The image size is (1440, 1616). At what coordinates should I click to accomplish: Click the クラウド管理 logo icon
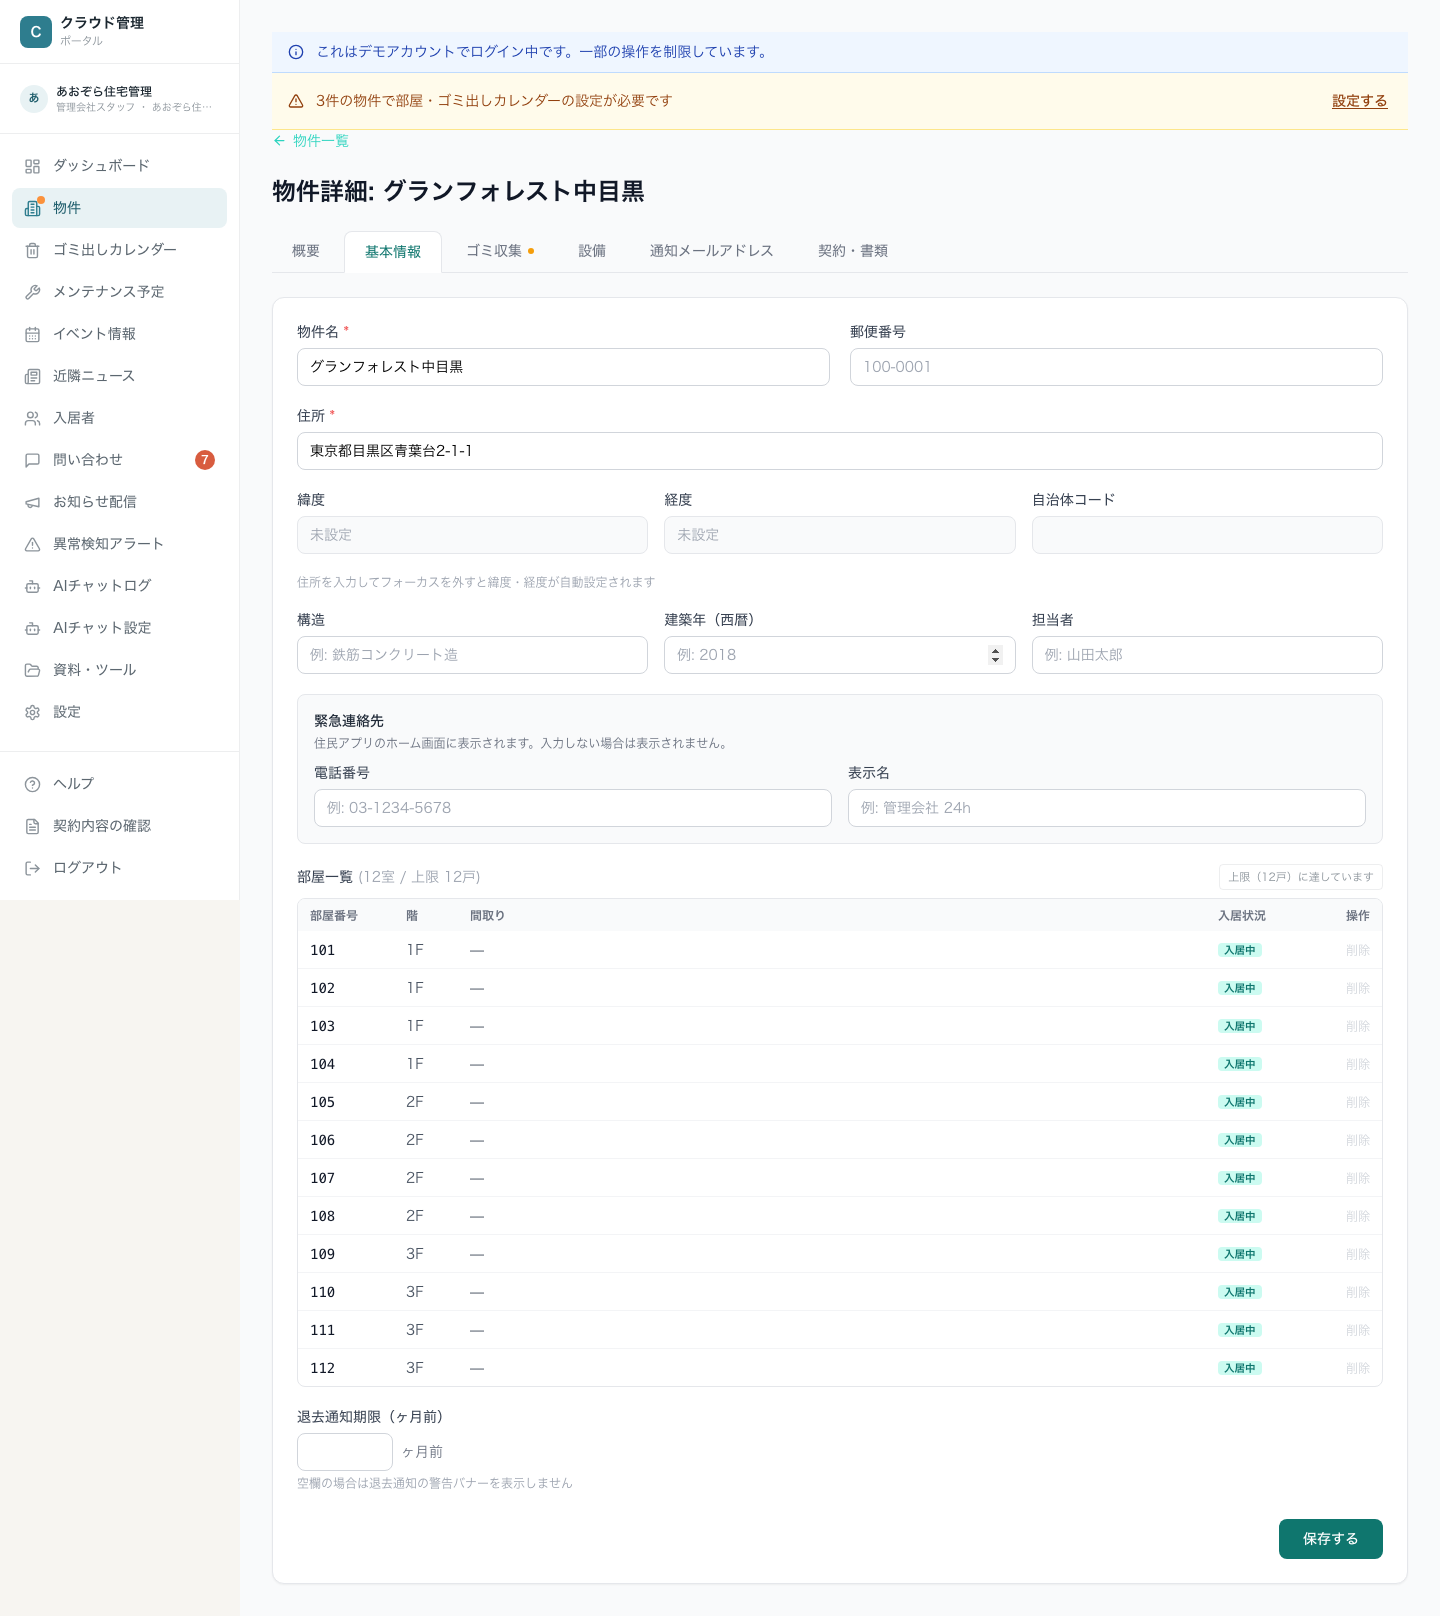tap(36, 32)
